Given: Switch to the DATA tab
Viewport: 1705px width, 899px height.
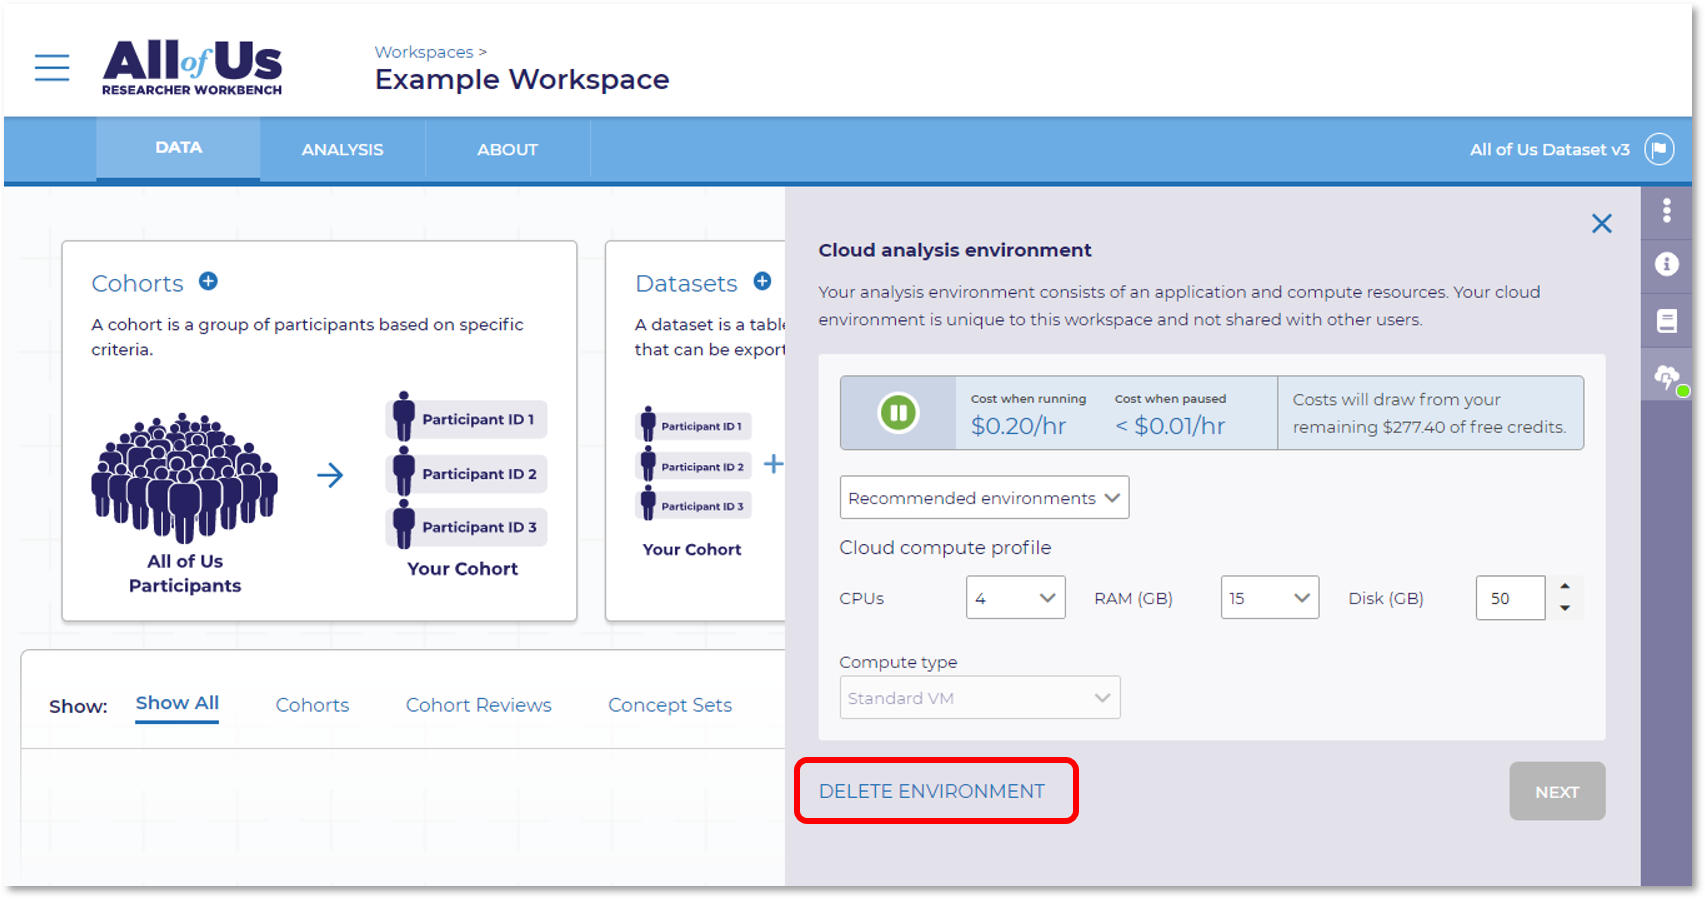Looking at the screenshot, I should pos(178,148).
